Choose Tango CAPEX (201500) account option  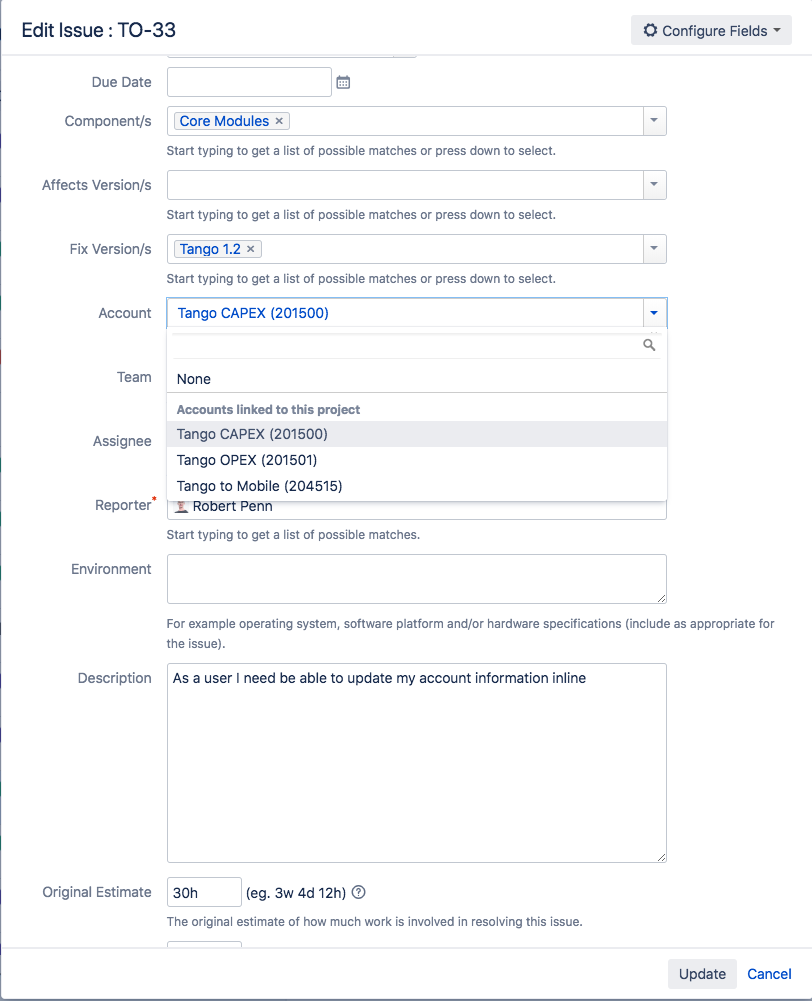click(x=252, y=434)
